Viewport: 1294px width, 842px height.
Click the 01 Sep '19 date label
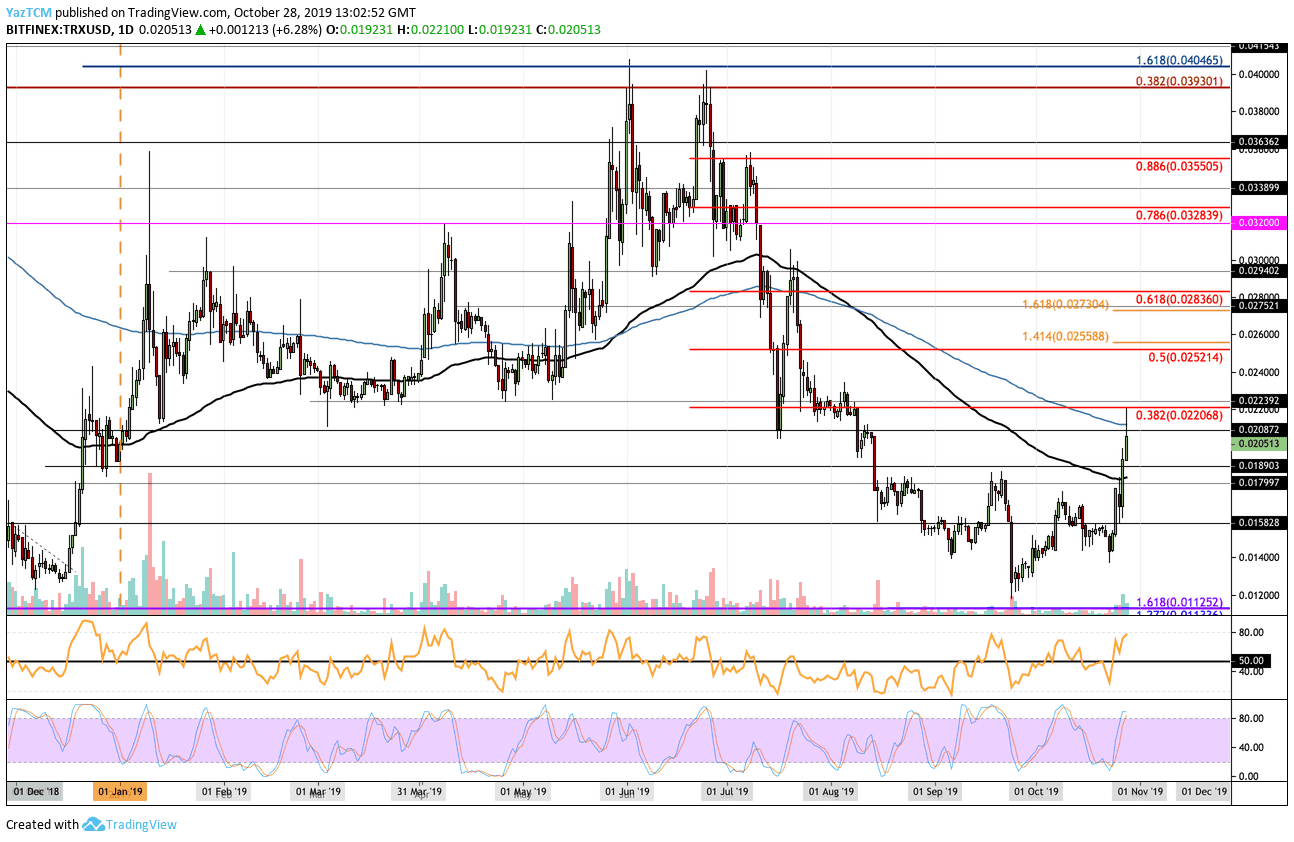tap(934, 791)
